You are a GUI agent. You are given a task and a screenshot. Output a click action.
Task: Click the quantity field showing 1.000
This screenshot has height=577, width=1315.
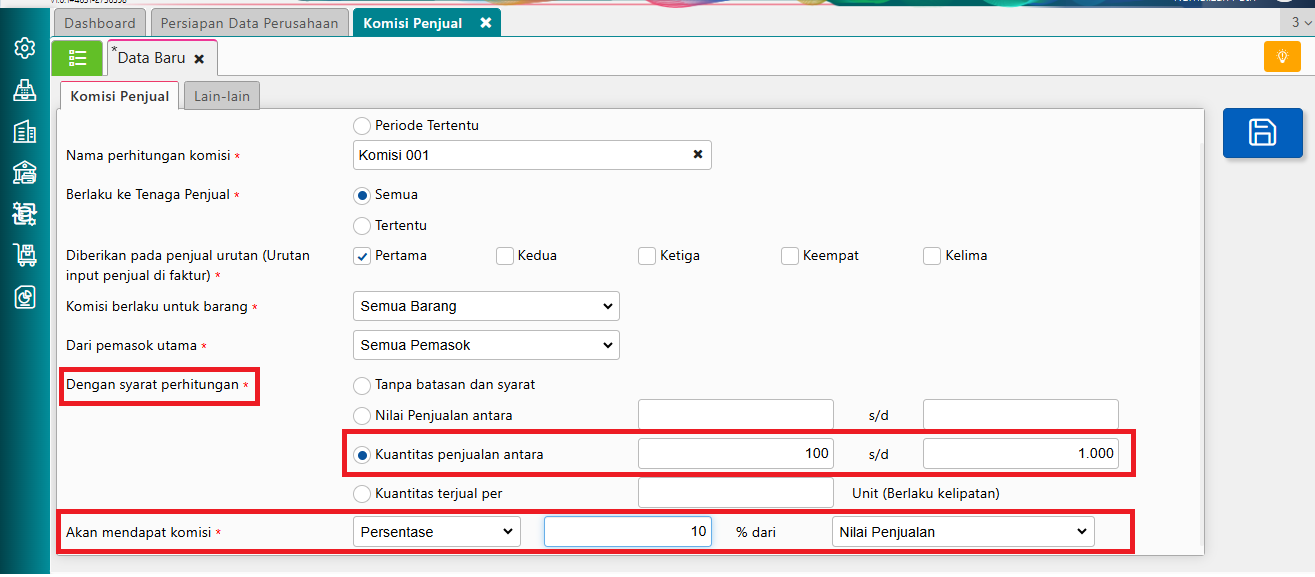(1021, 454)
